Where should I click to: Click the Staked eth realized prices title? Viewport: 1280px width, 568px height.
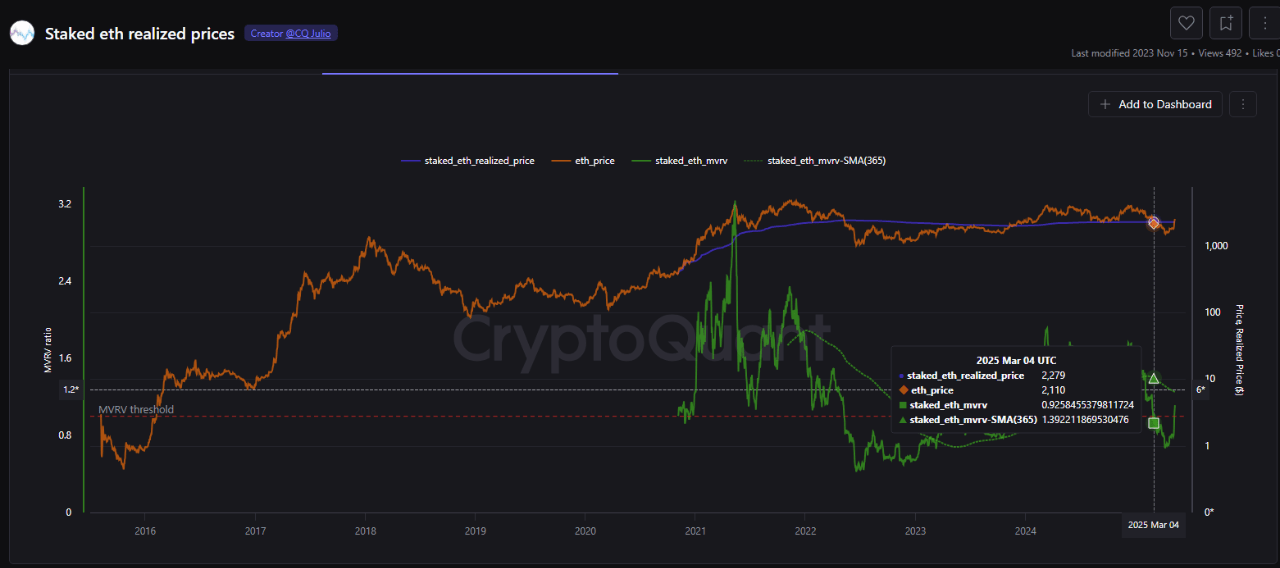pos(140,34)
